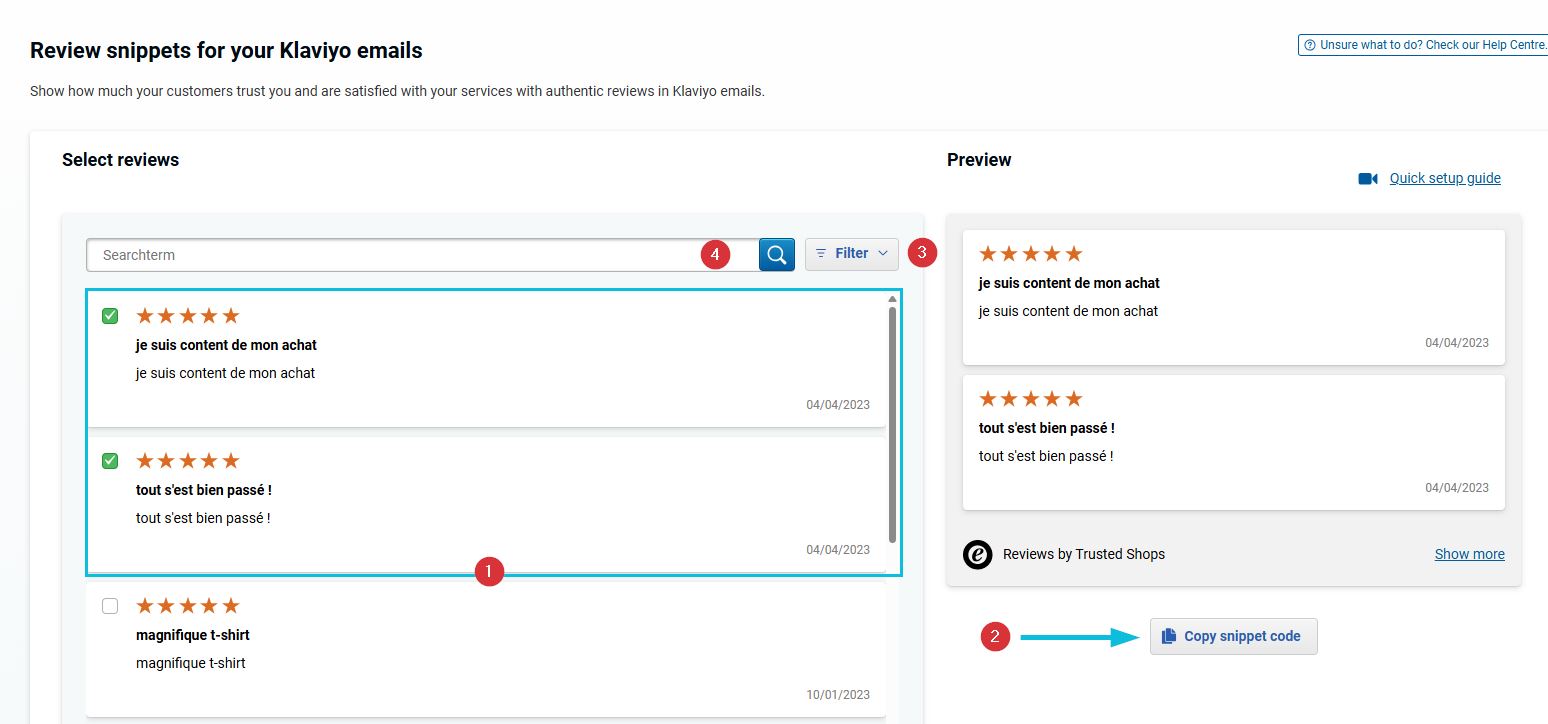Open the Quick setup guide link
Screen dimensions: 1548x724
tap(1445, 178)
